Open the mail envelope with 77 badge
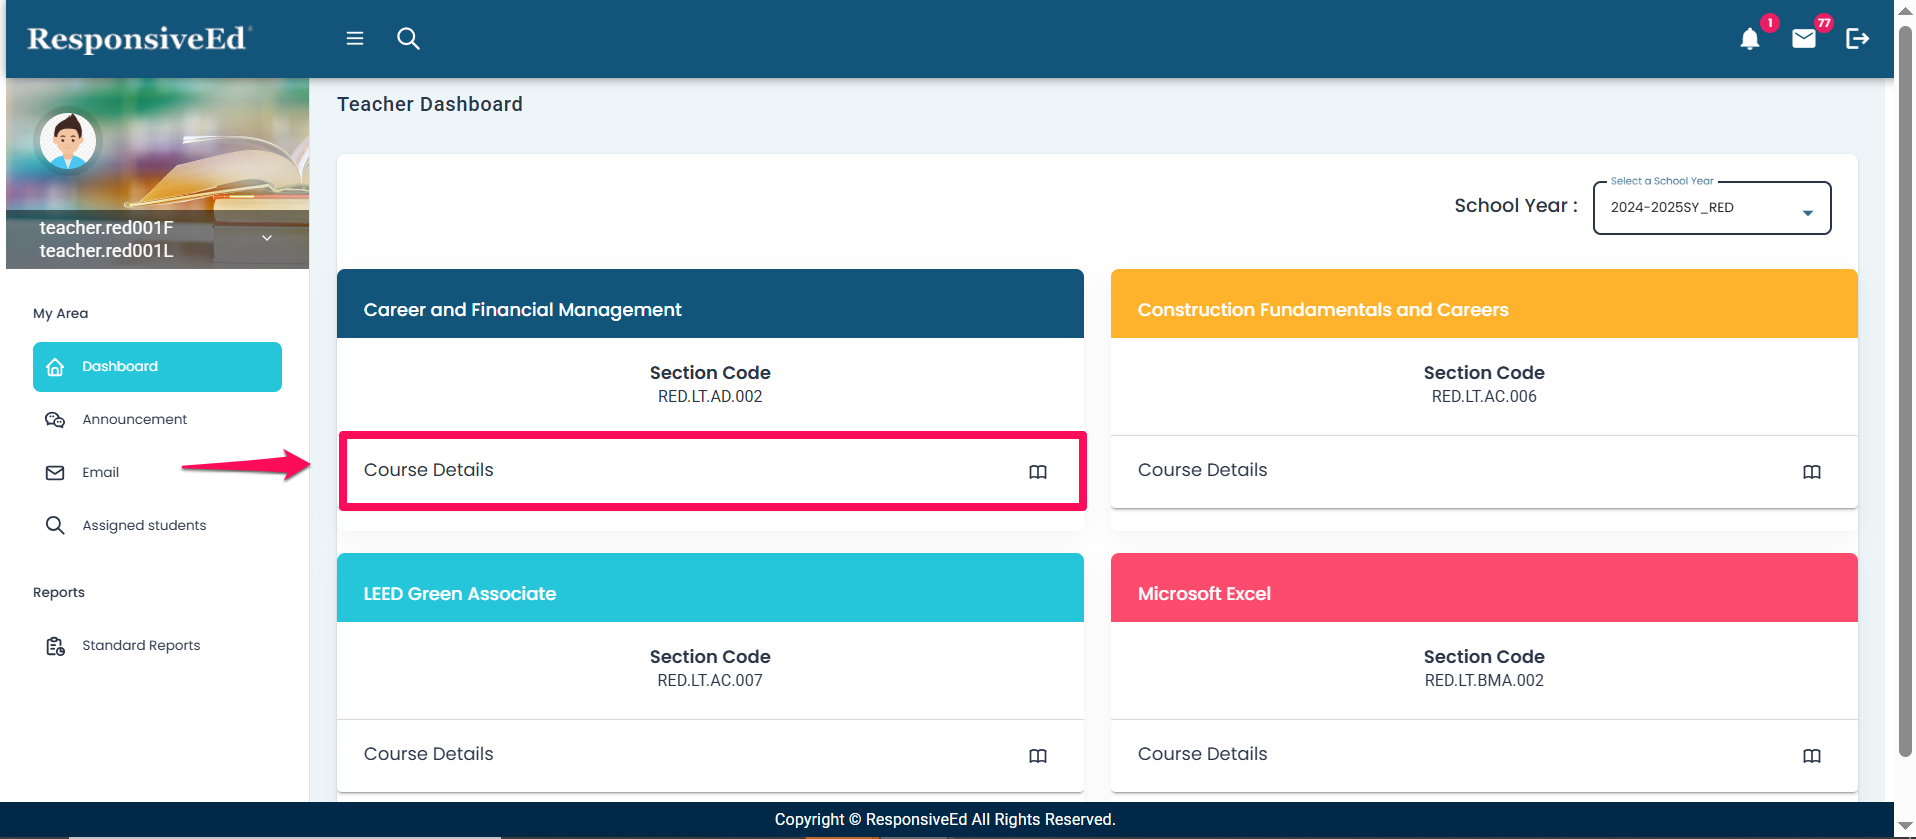Image resolution: width=1916 pixels, height=839 pixels. [1803, 39]
